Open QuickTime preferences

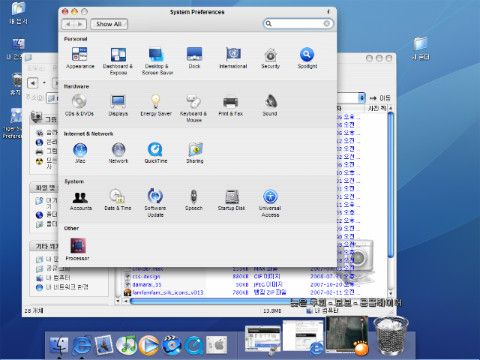click(156, 153)
